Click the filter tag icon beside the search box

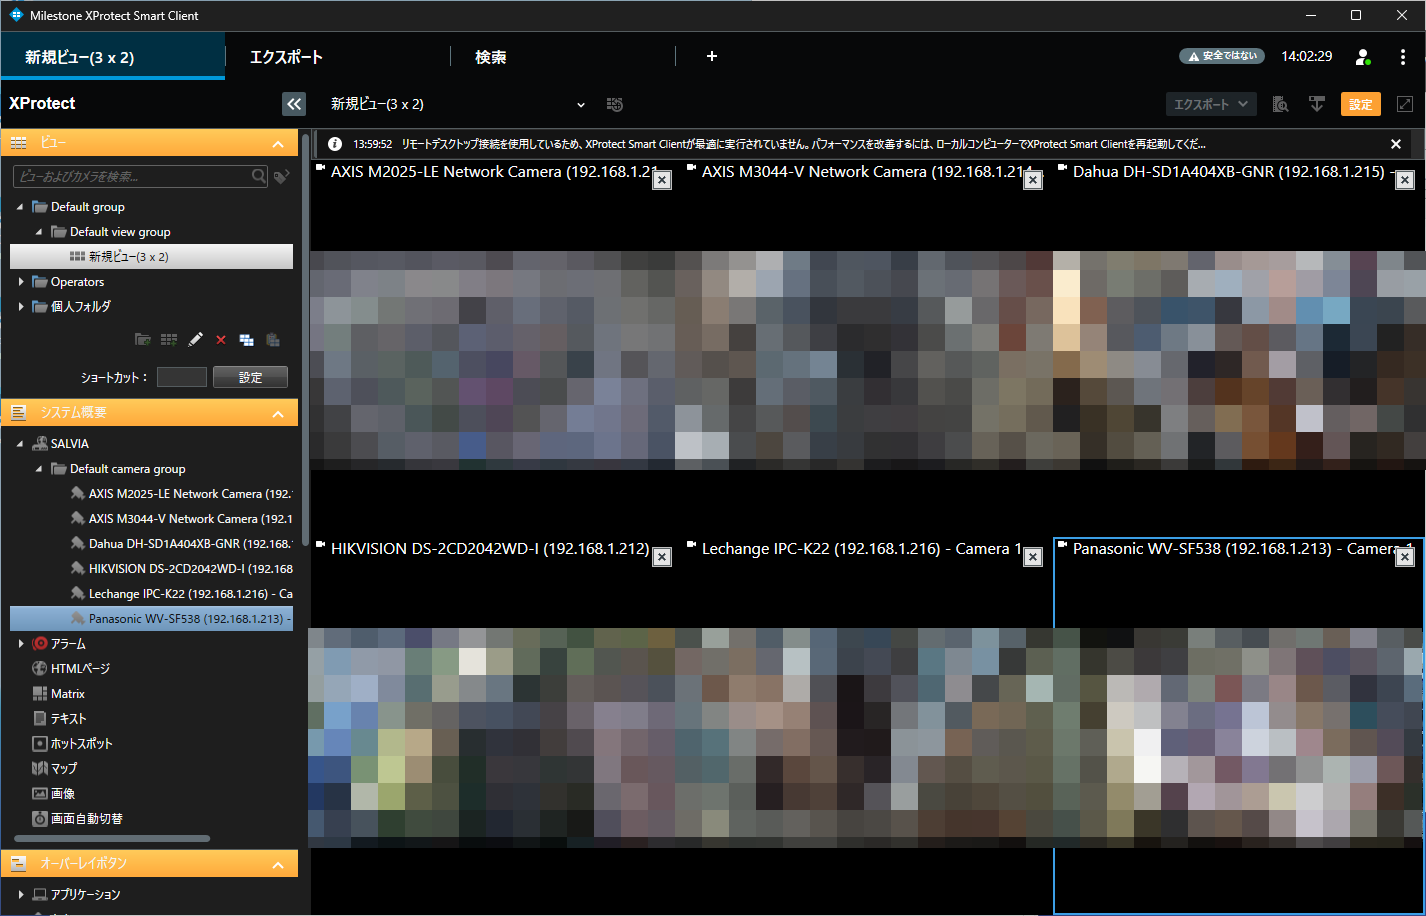click(282, 177)
